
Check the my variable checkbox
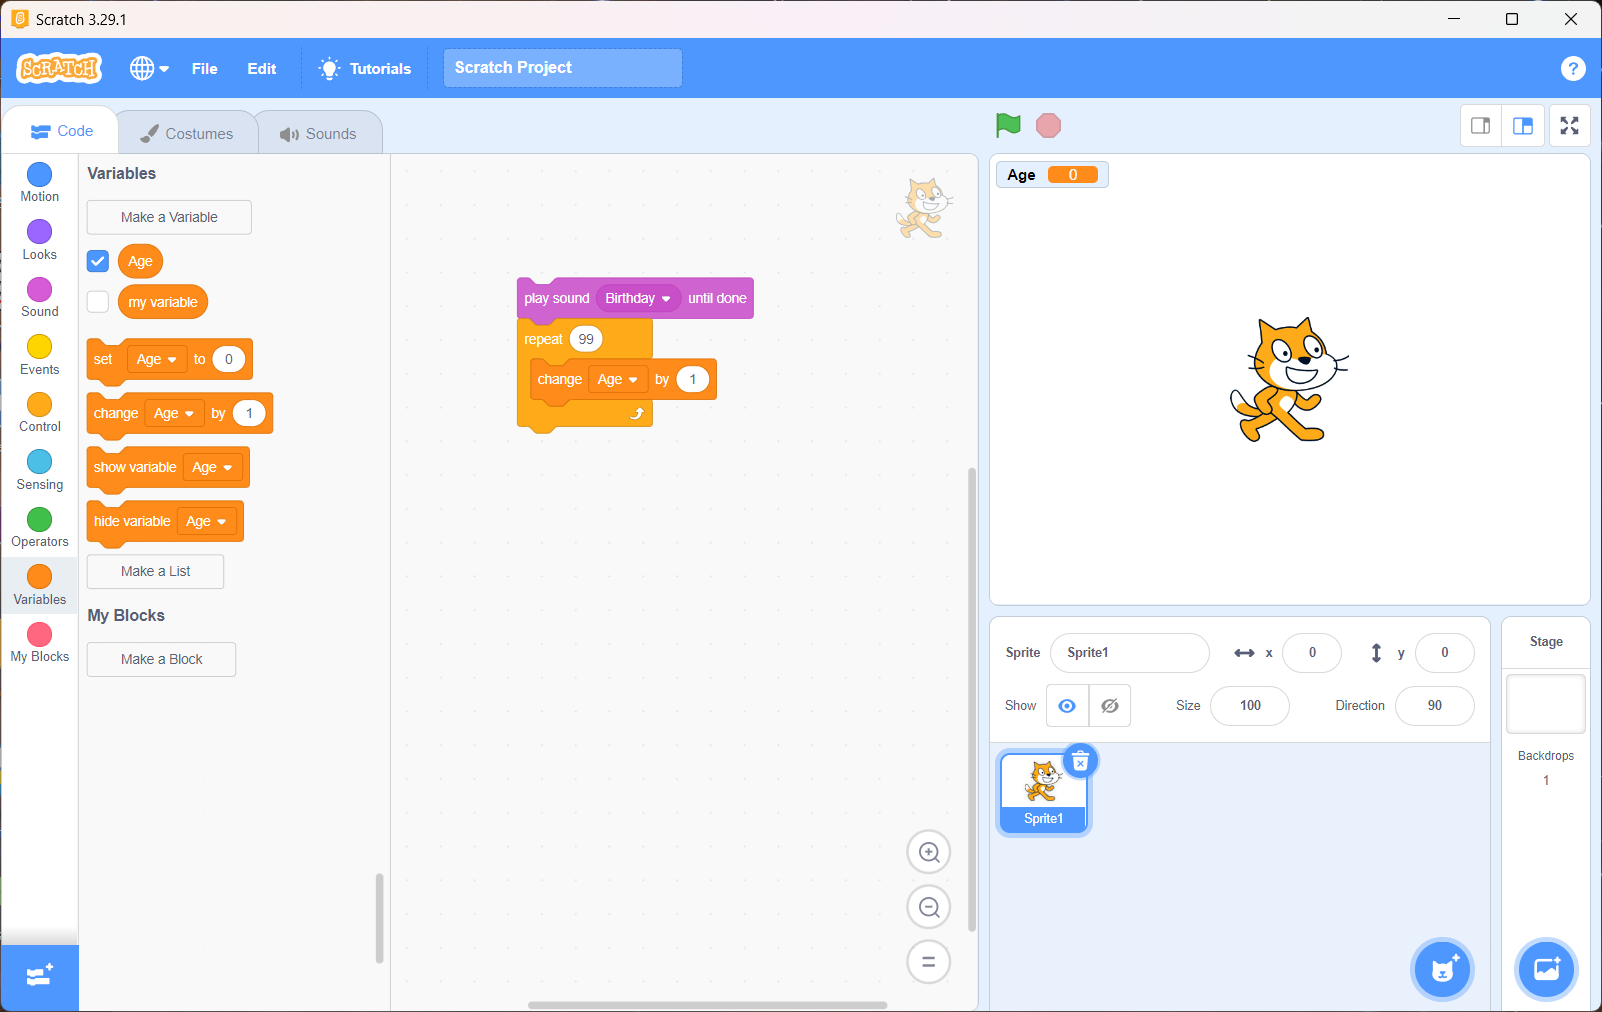(98, 302)
